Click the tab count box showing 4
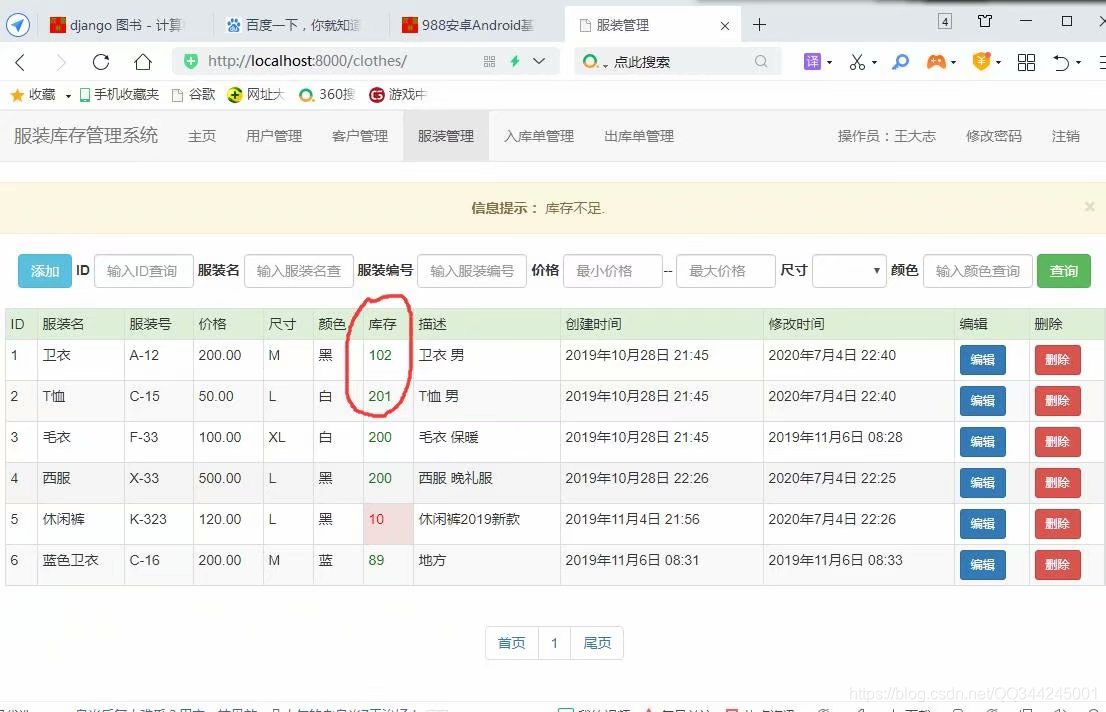 tap(944, 21)
